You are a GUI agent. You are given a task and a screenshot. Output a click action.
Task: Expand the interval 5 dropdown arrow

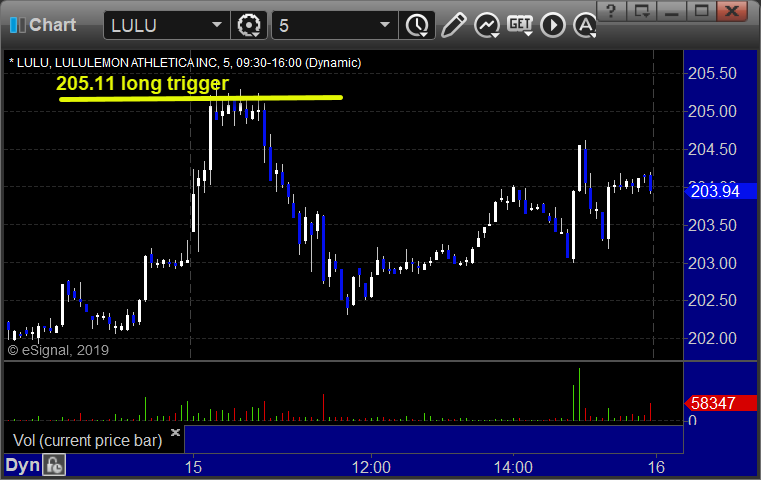[x=384, y=25]
